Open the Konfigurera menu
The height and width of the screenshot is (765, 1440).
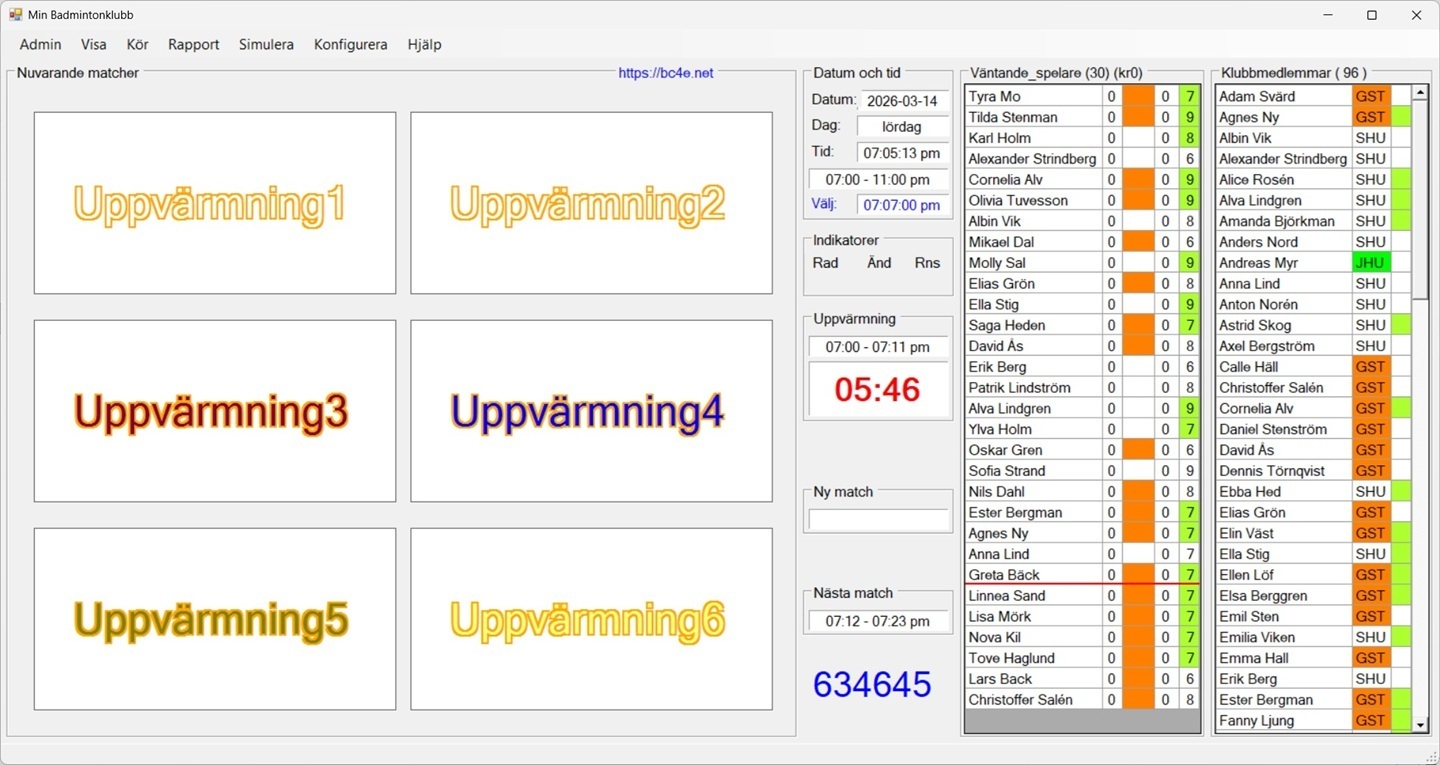[x=351, y=44]
